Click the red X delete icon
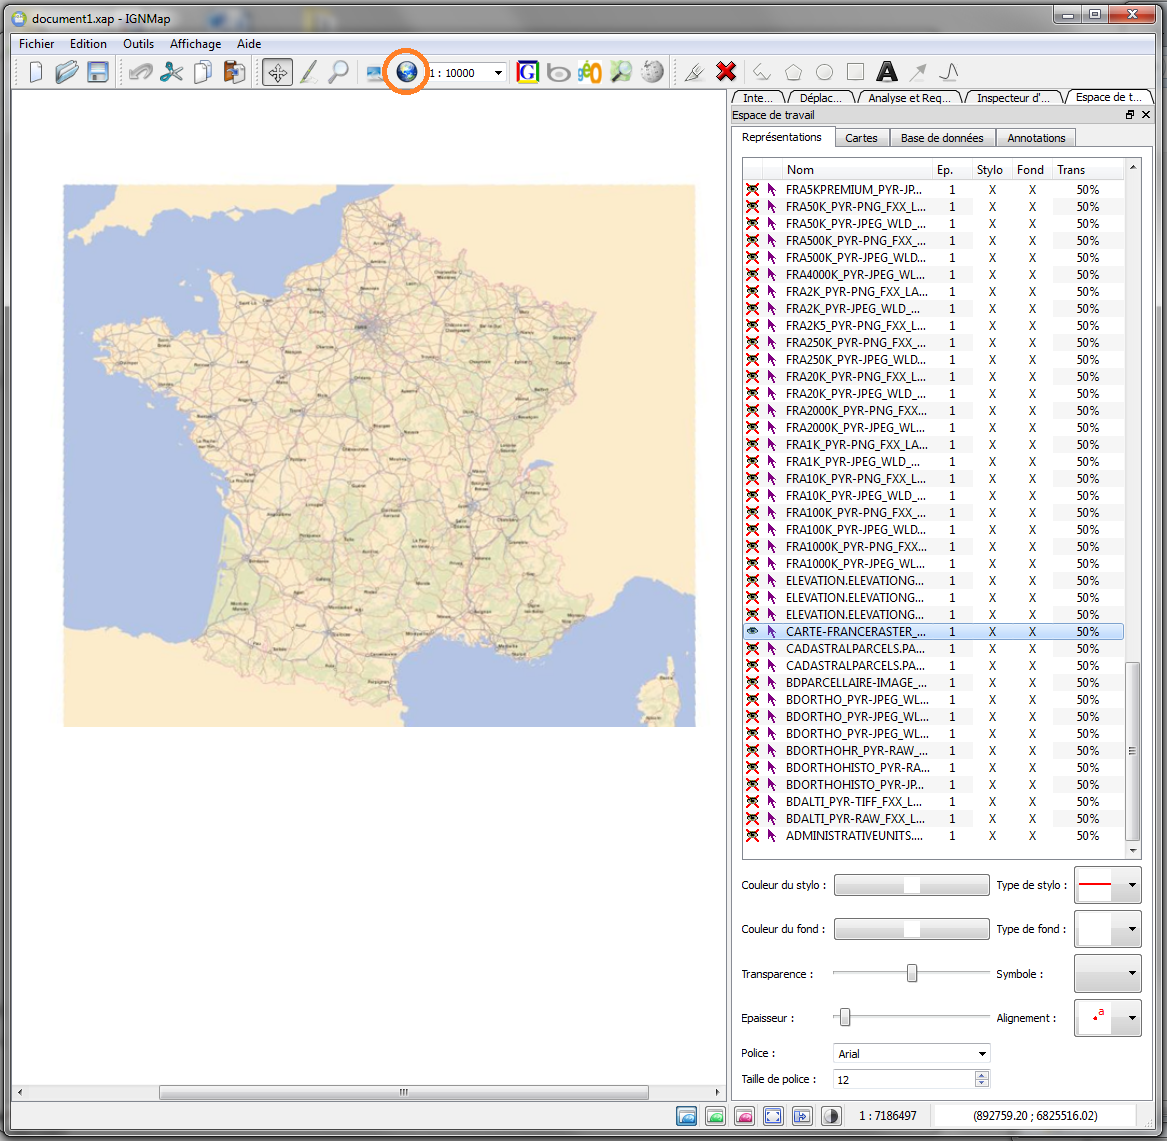This screenshot has width=1167, height=1141. 726,72
